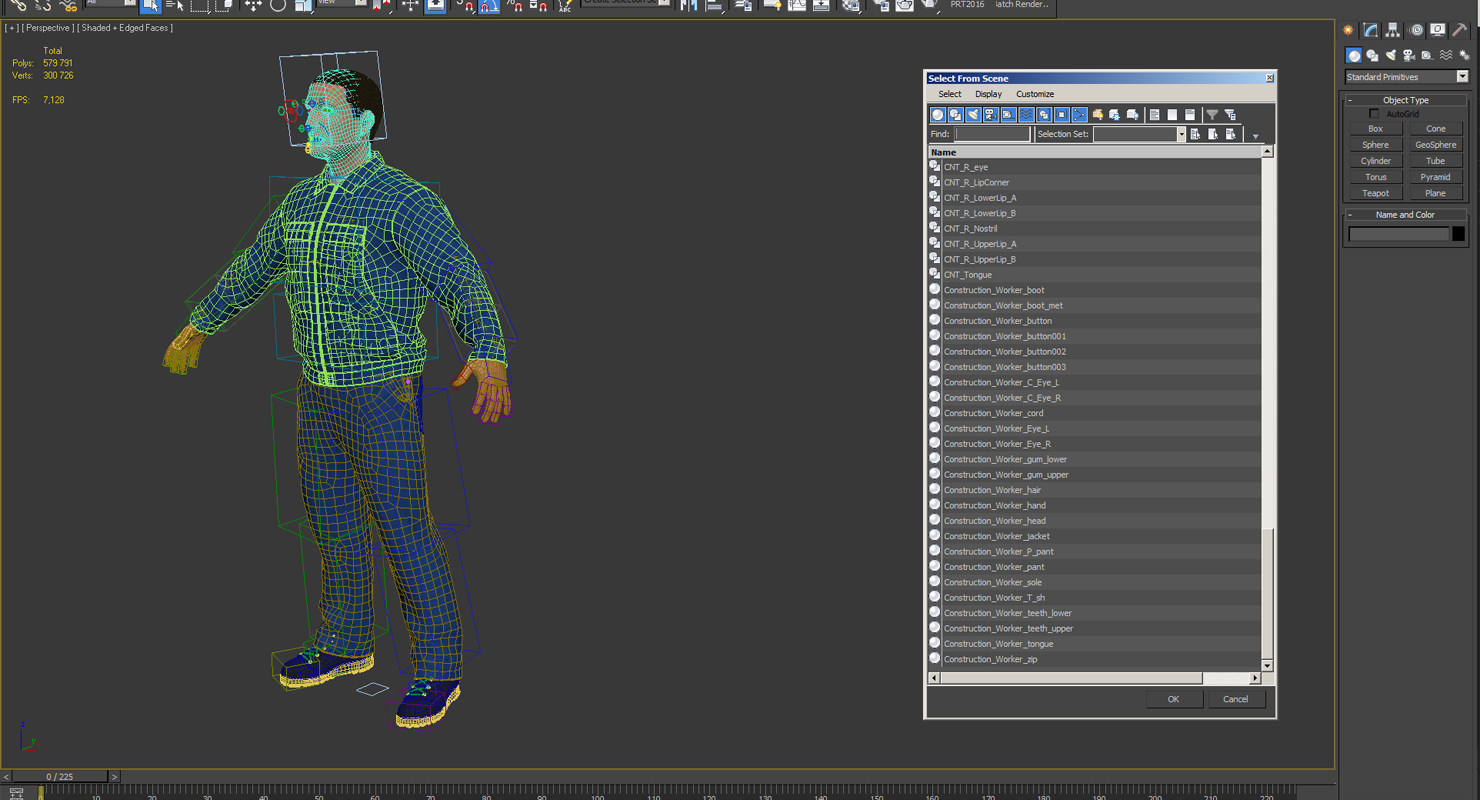
Task: Collapse the Object Type rollout
Action: [x=1405, y=100]
